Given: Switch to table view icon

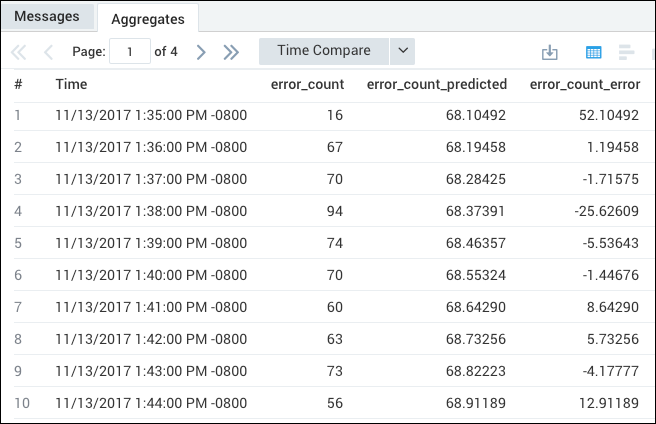Looking at the screenshot, I should click(593, 52).
